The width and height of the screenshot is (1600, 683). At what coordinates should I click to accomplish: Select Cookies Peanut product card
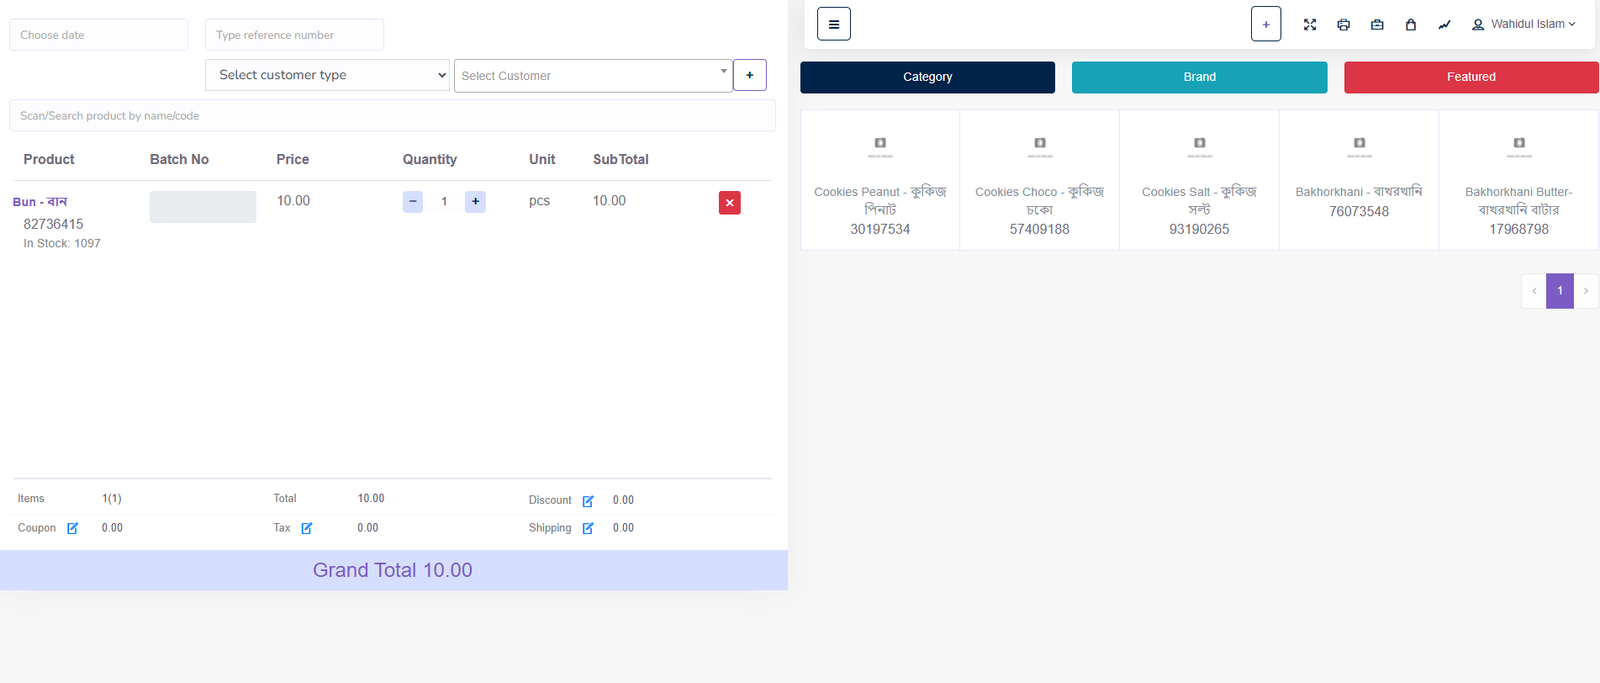click(880, 180)
